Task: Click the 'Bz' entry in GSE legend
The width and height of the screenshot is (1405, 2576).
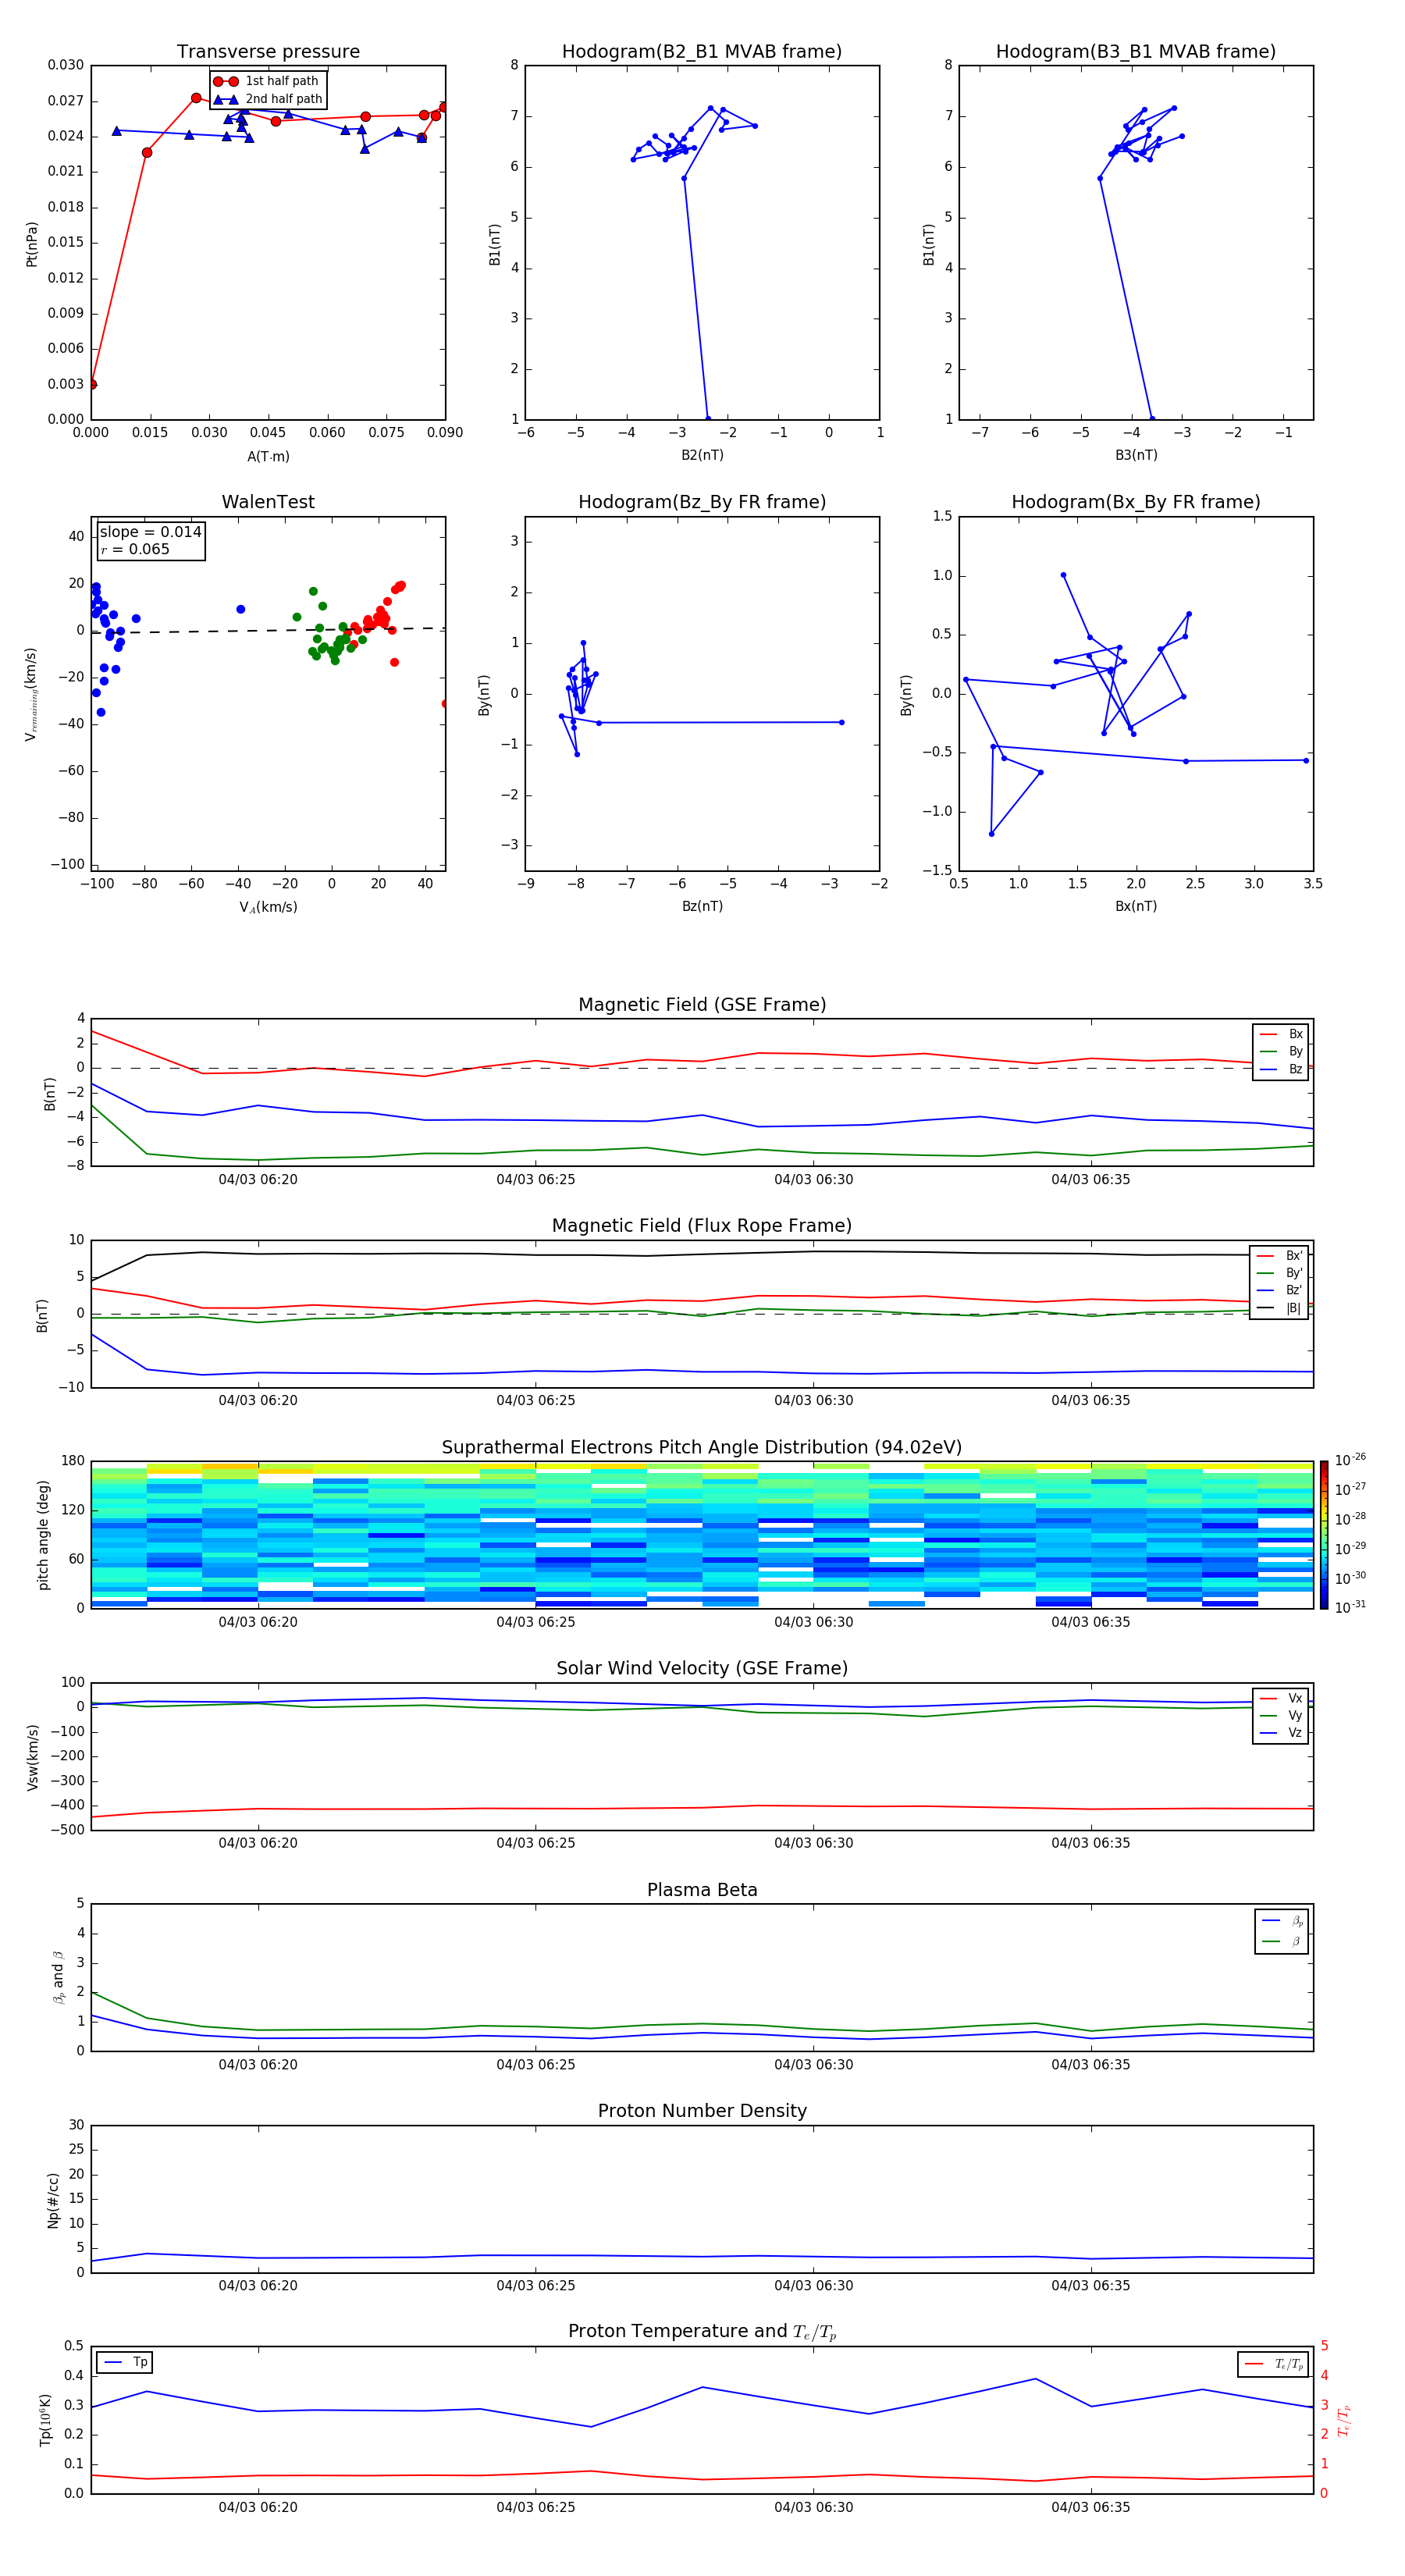Action: (x=1282, y=1069)
